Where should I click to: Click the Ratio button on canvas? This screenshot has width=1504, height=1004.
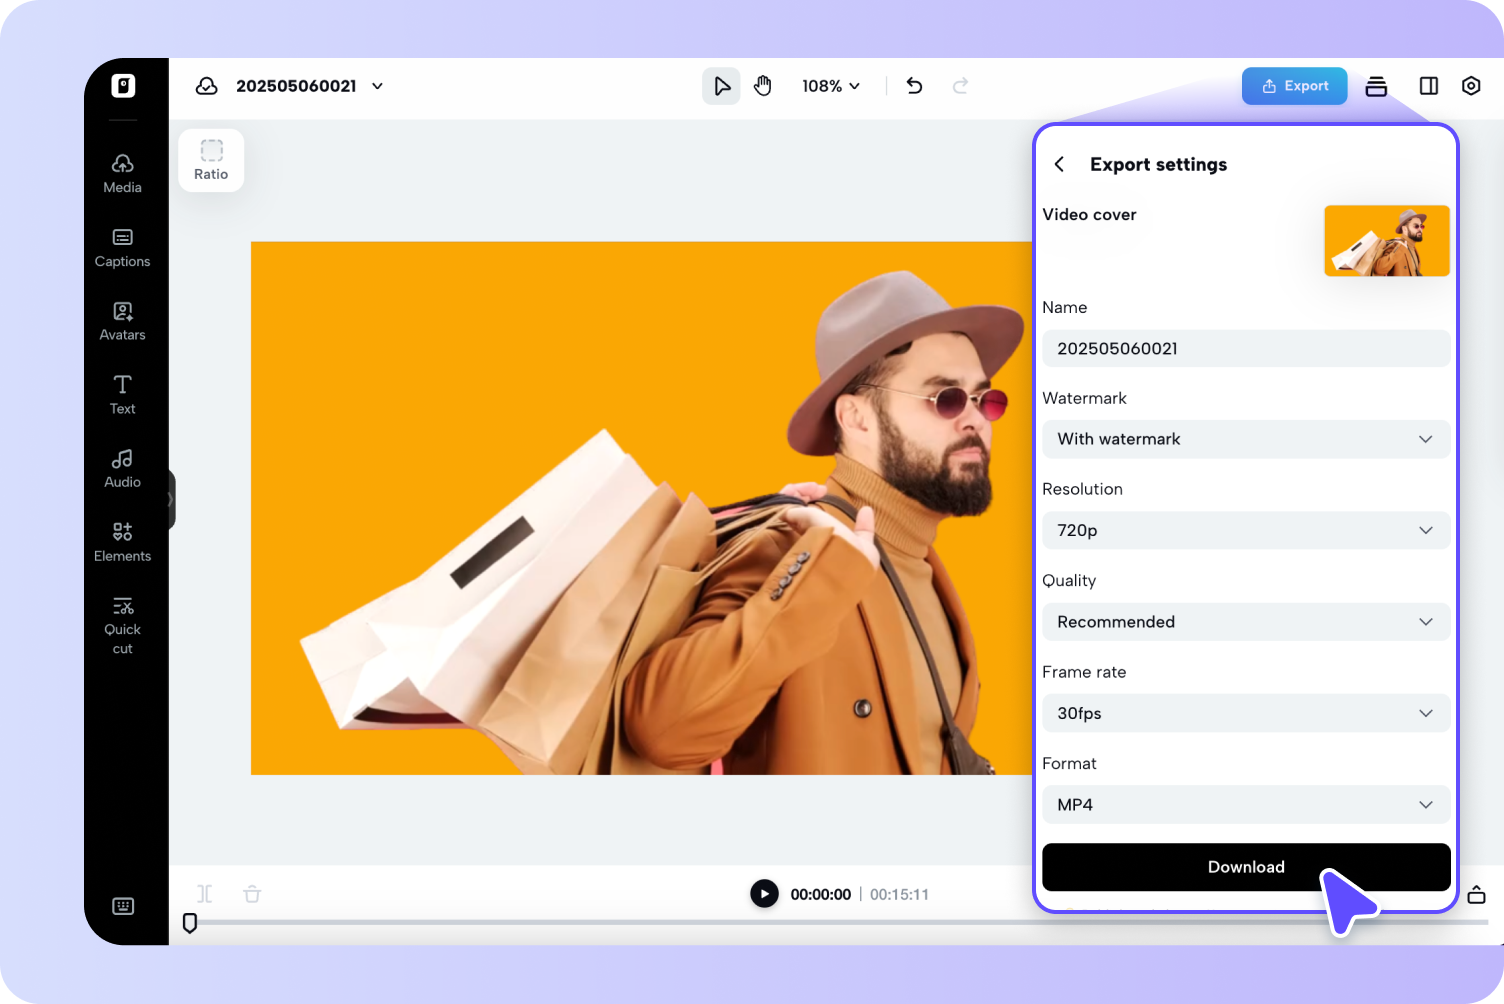click(211, 160)
